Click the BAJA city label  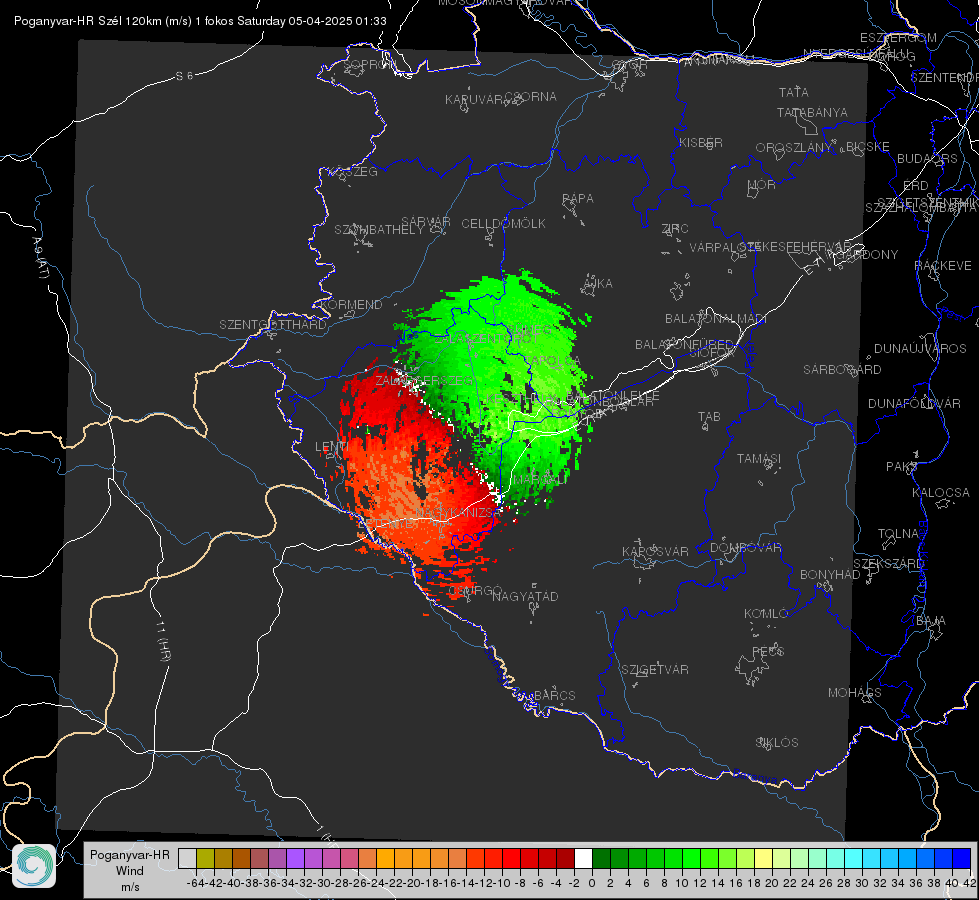click(931, 621)
